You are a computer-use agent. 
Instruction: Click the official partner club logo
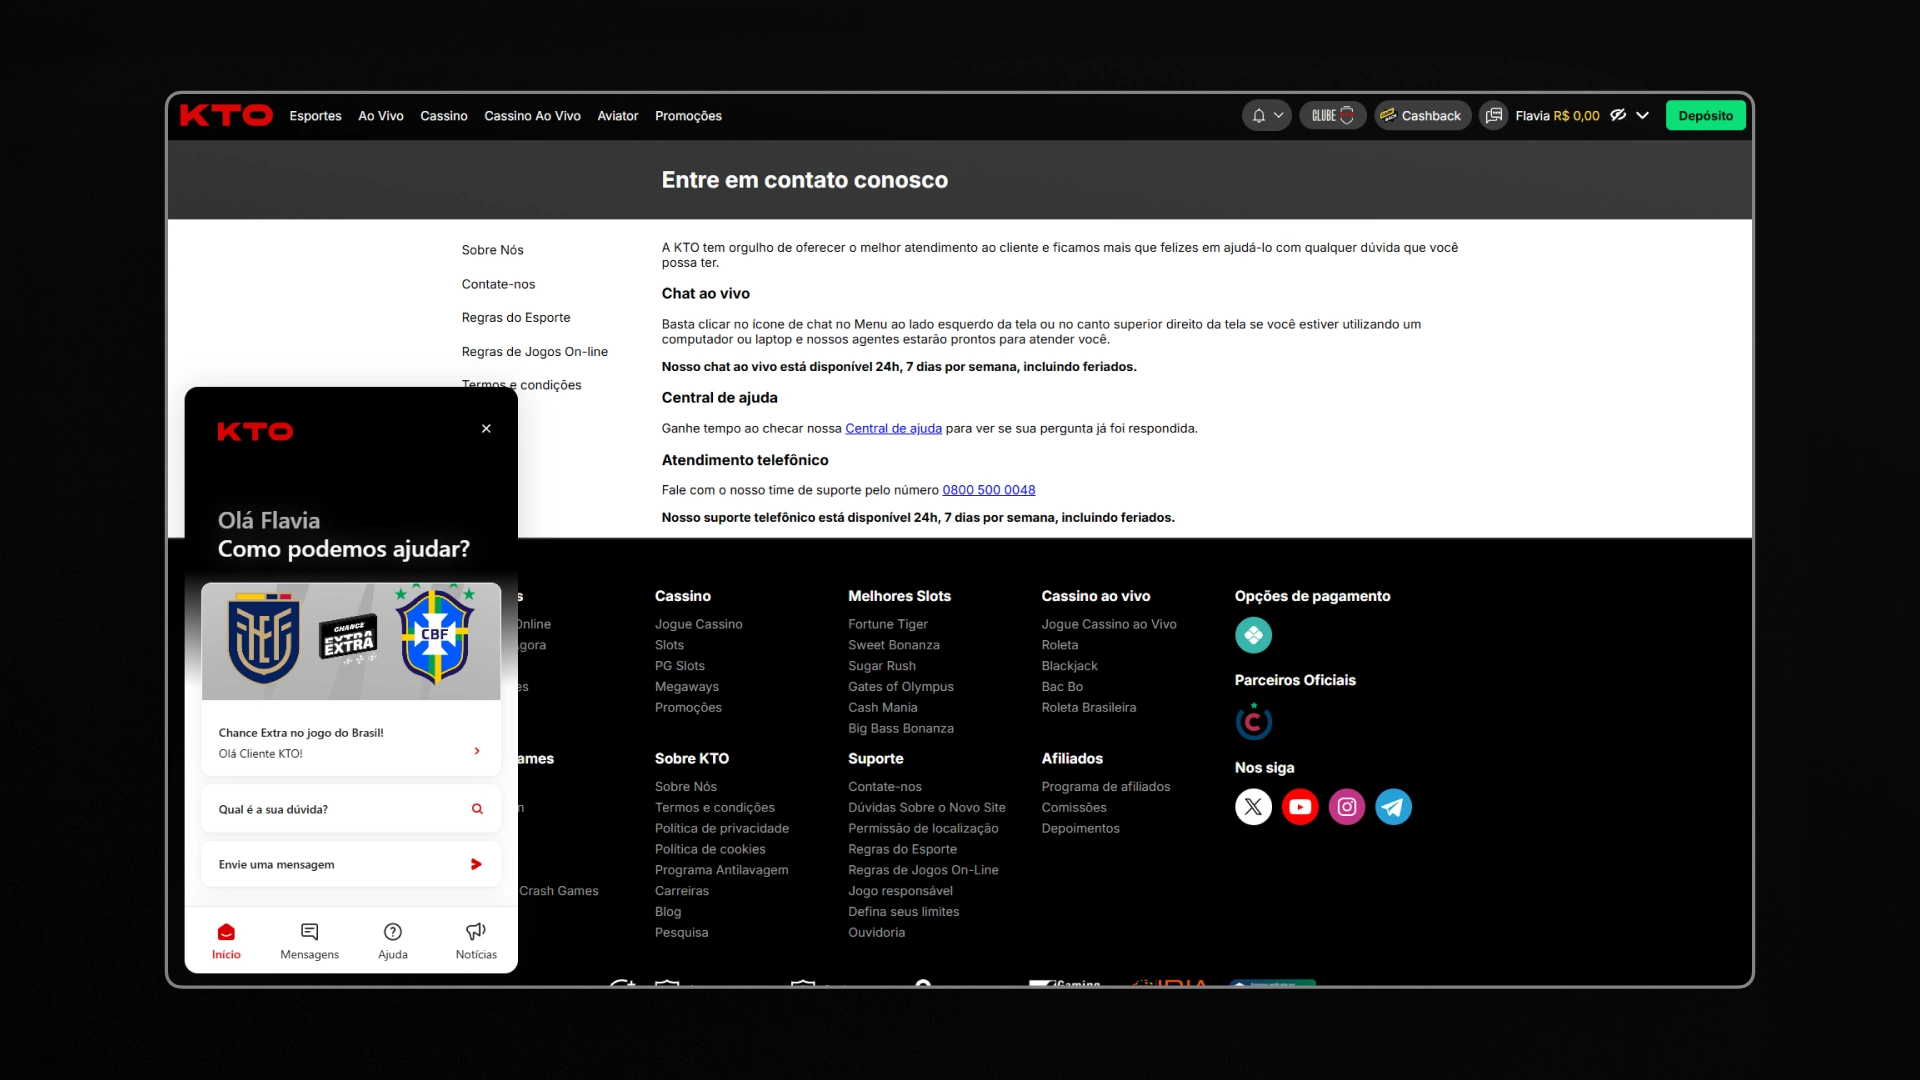pos(1253,721)
